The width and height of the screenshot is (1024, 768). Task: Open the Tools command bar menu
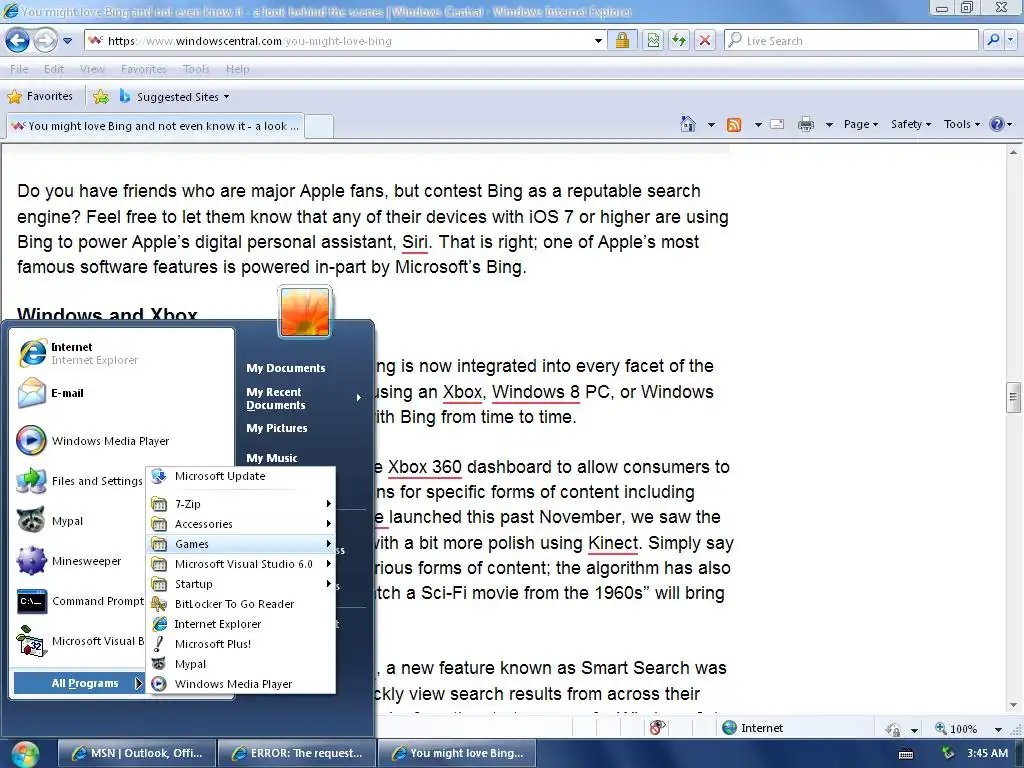[x=961, y=124]
